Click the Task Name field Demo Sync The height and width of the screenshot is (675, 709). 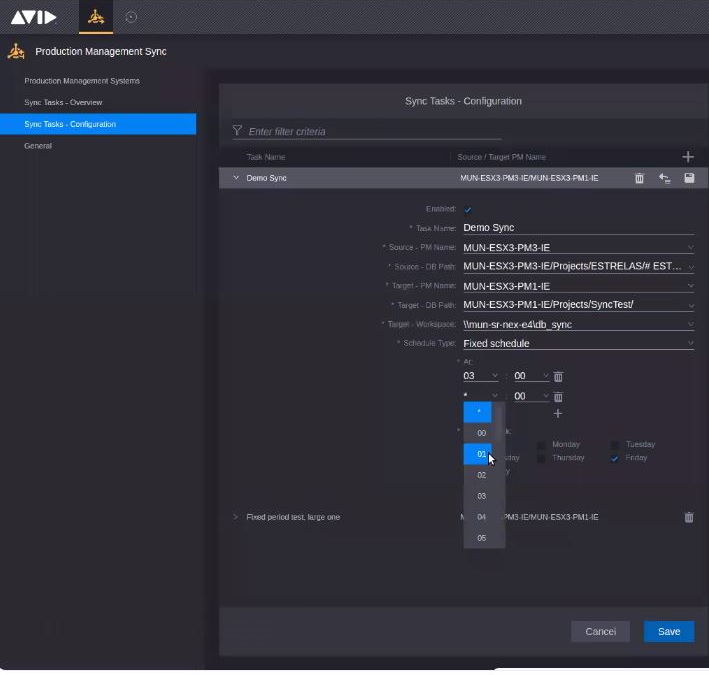578,228
